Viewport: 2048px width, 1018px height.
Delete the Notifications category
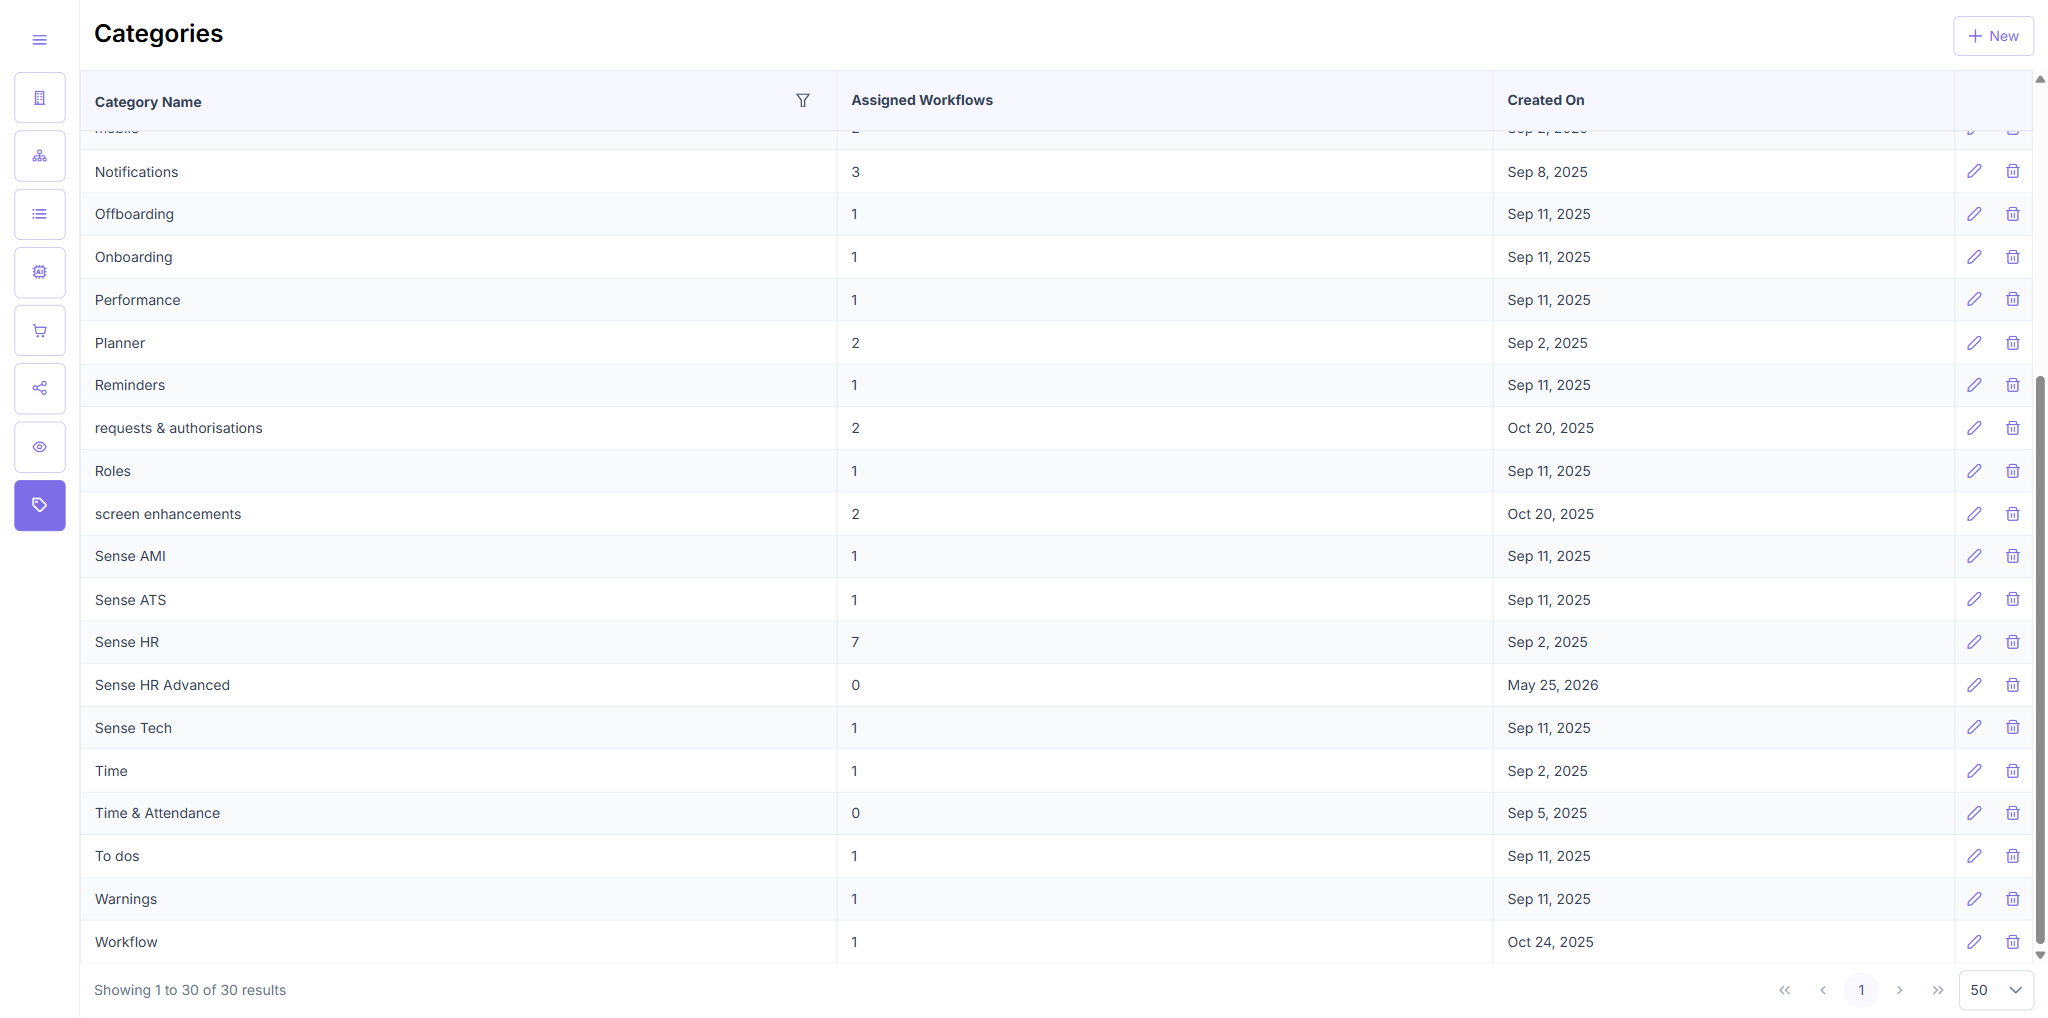pos(2013,171)
